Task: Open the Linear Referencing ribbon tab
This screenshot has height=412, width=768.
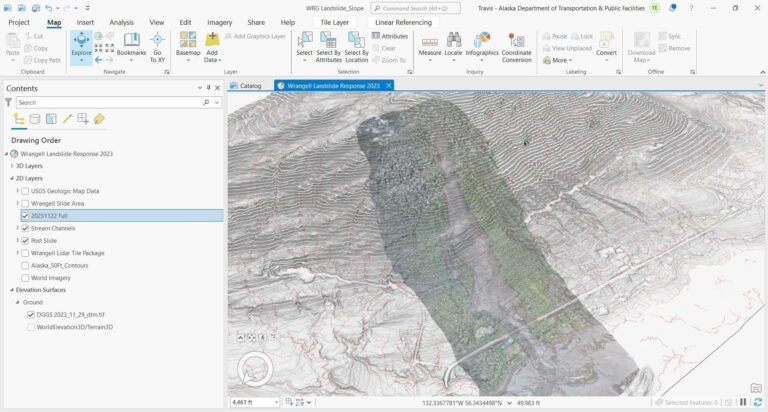Action: point(404,23)
